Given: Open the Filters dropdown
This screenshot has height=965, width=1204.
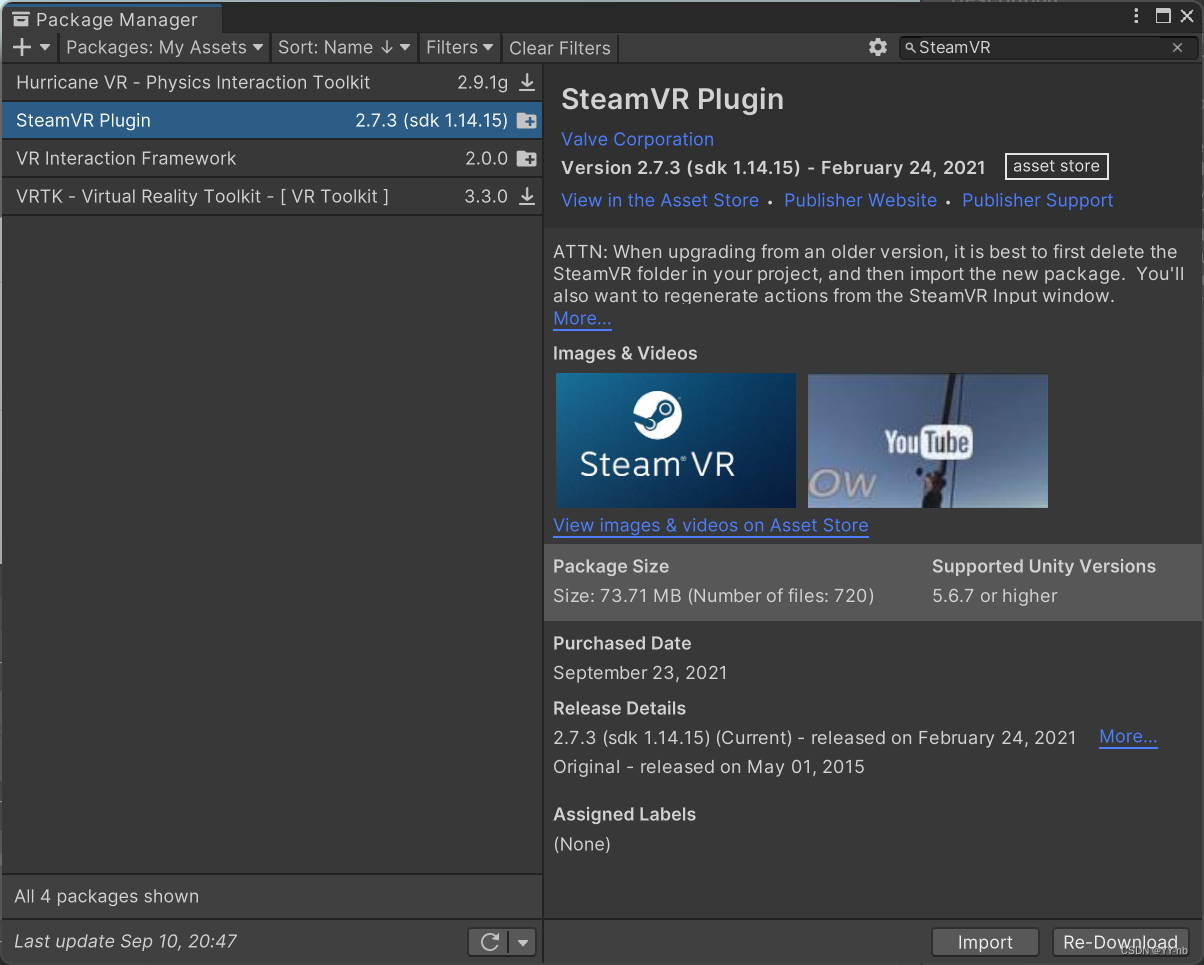Looking at the screenshot, I should (x=459, y=47).
